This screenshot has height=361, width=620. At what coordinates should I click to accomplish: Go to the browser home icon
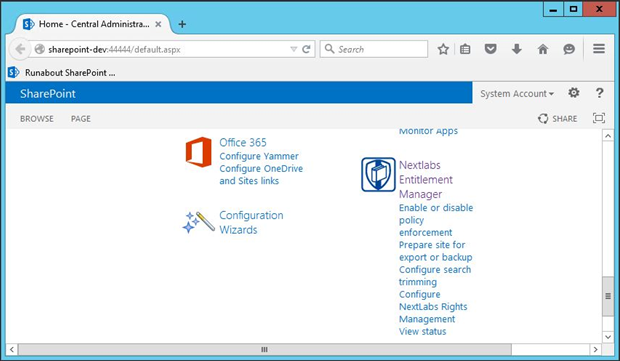pyautogui.click(x=543, y=49)
